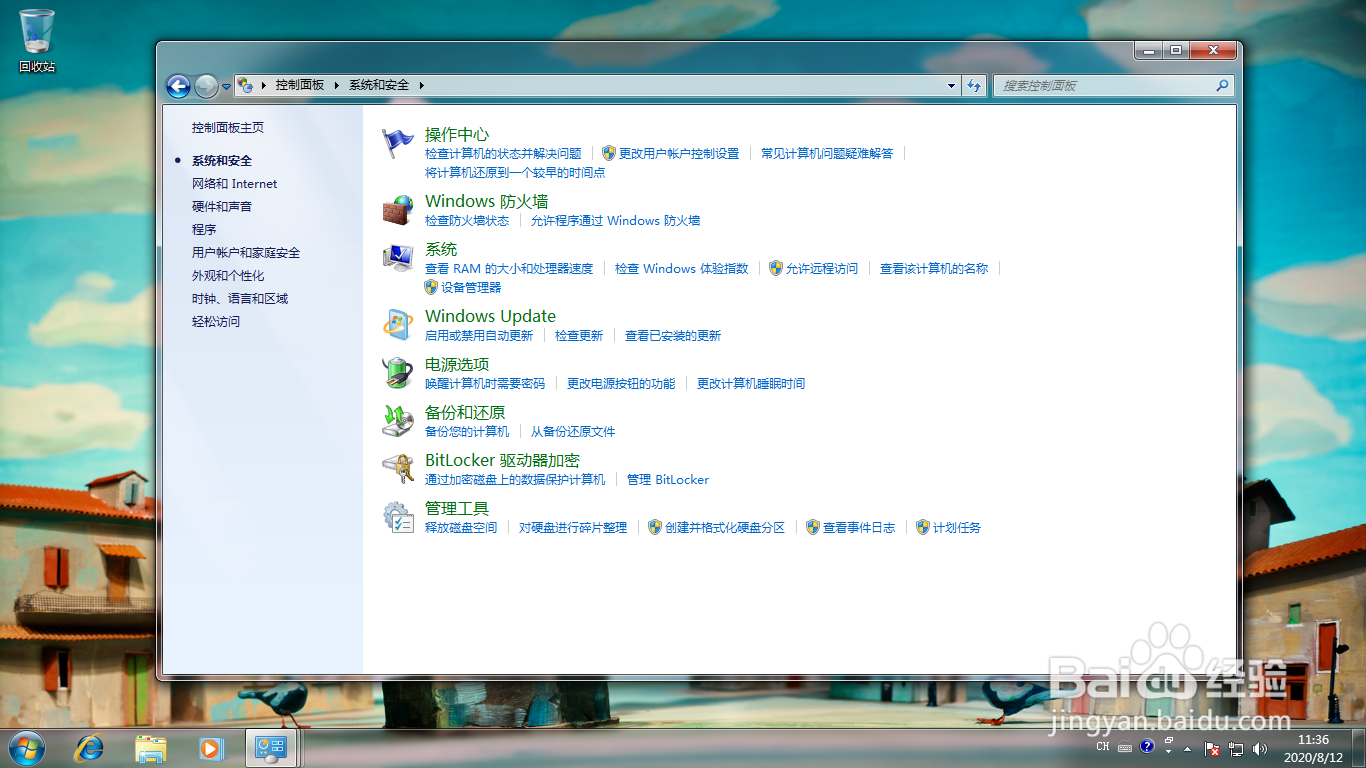Click 系统和安全 breadcrumb segment
Image resolution: width=1366 pixels, height=768 pixels.
[x=379, y=86]
